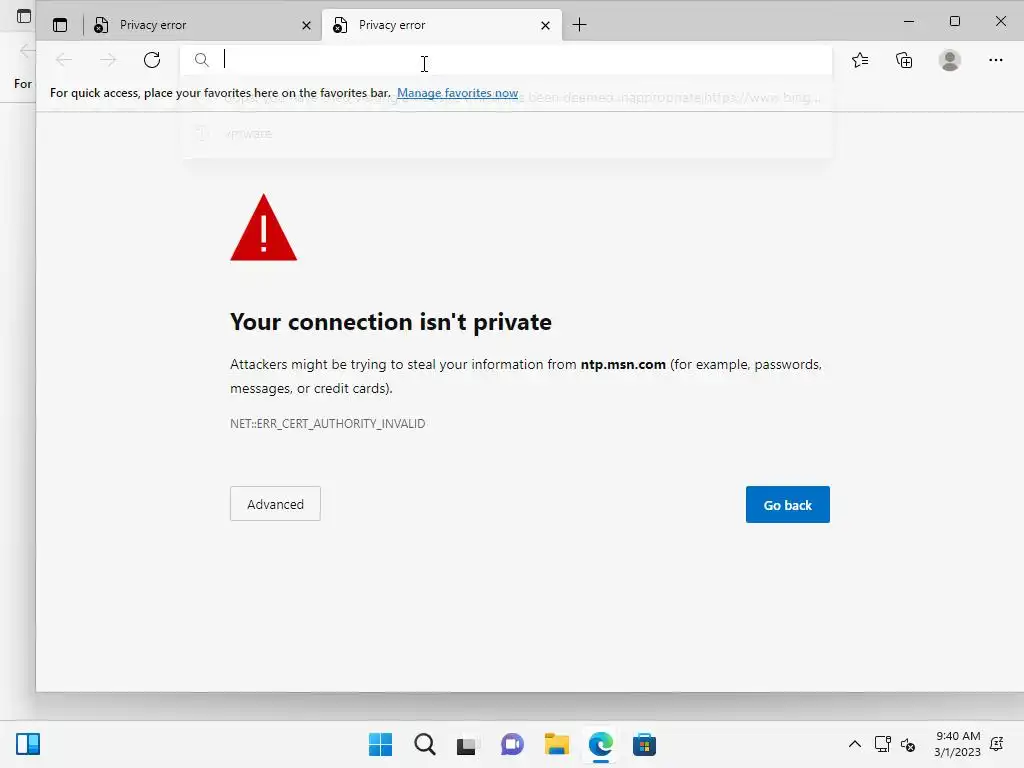Image resolution: width=1024 pixels, height=768 pixels.
Task: Click the Manage favorites now link
Action: (x=457, y=93)
